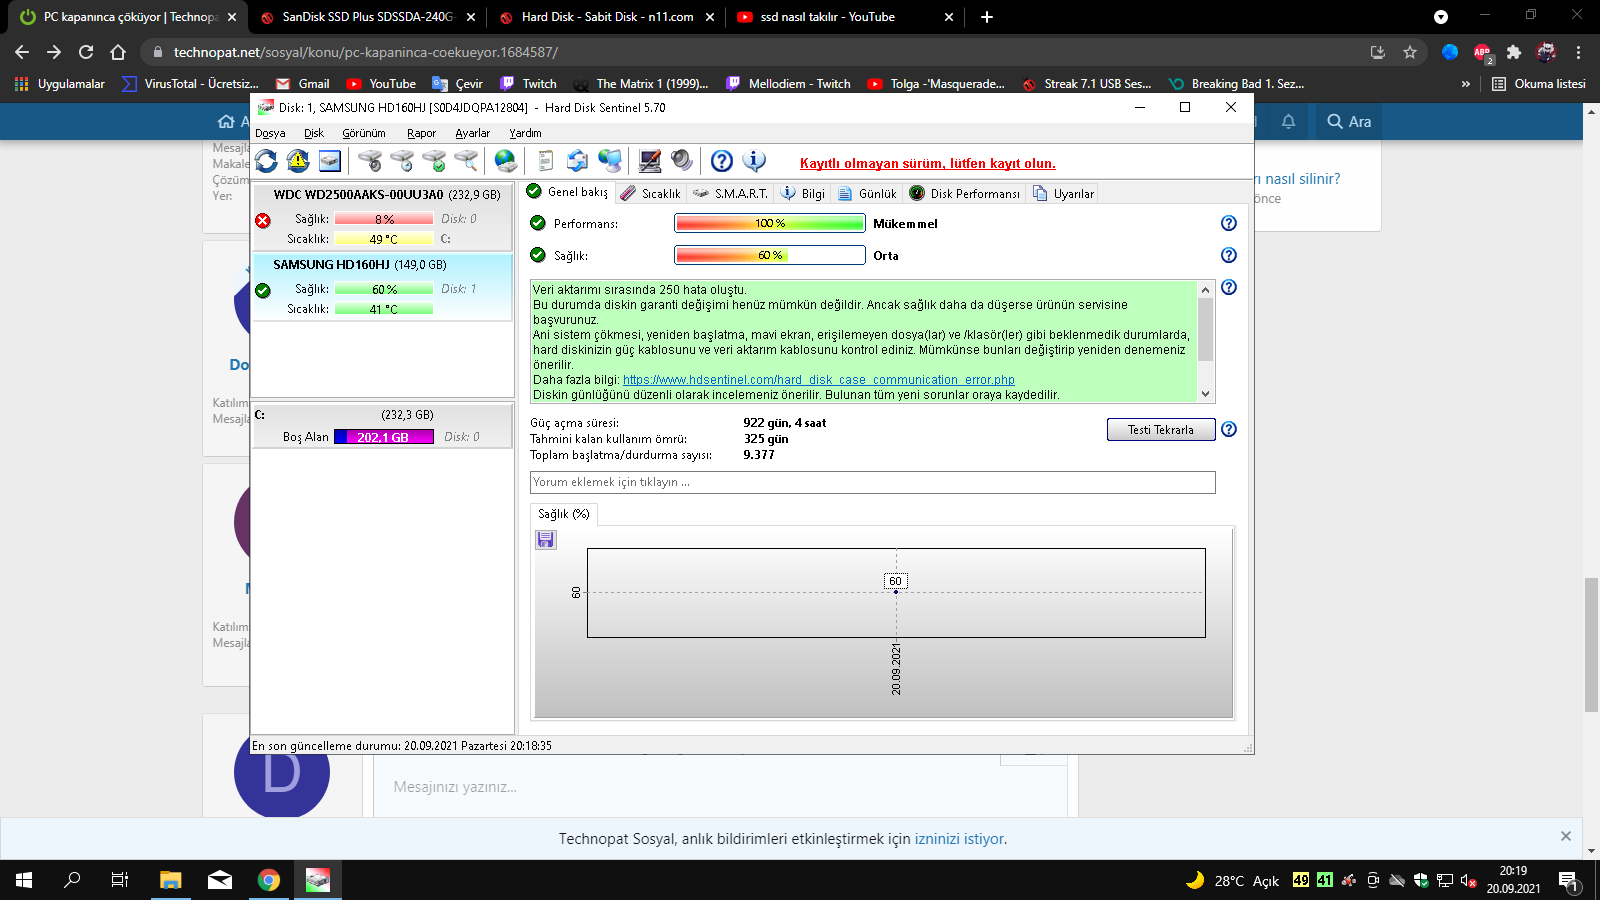Image resolution: width=1600 pixels, height=900 pixels.
Task: Click the help icon next to Sağlık row
Action: (x=1229, y=255)
